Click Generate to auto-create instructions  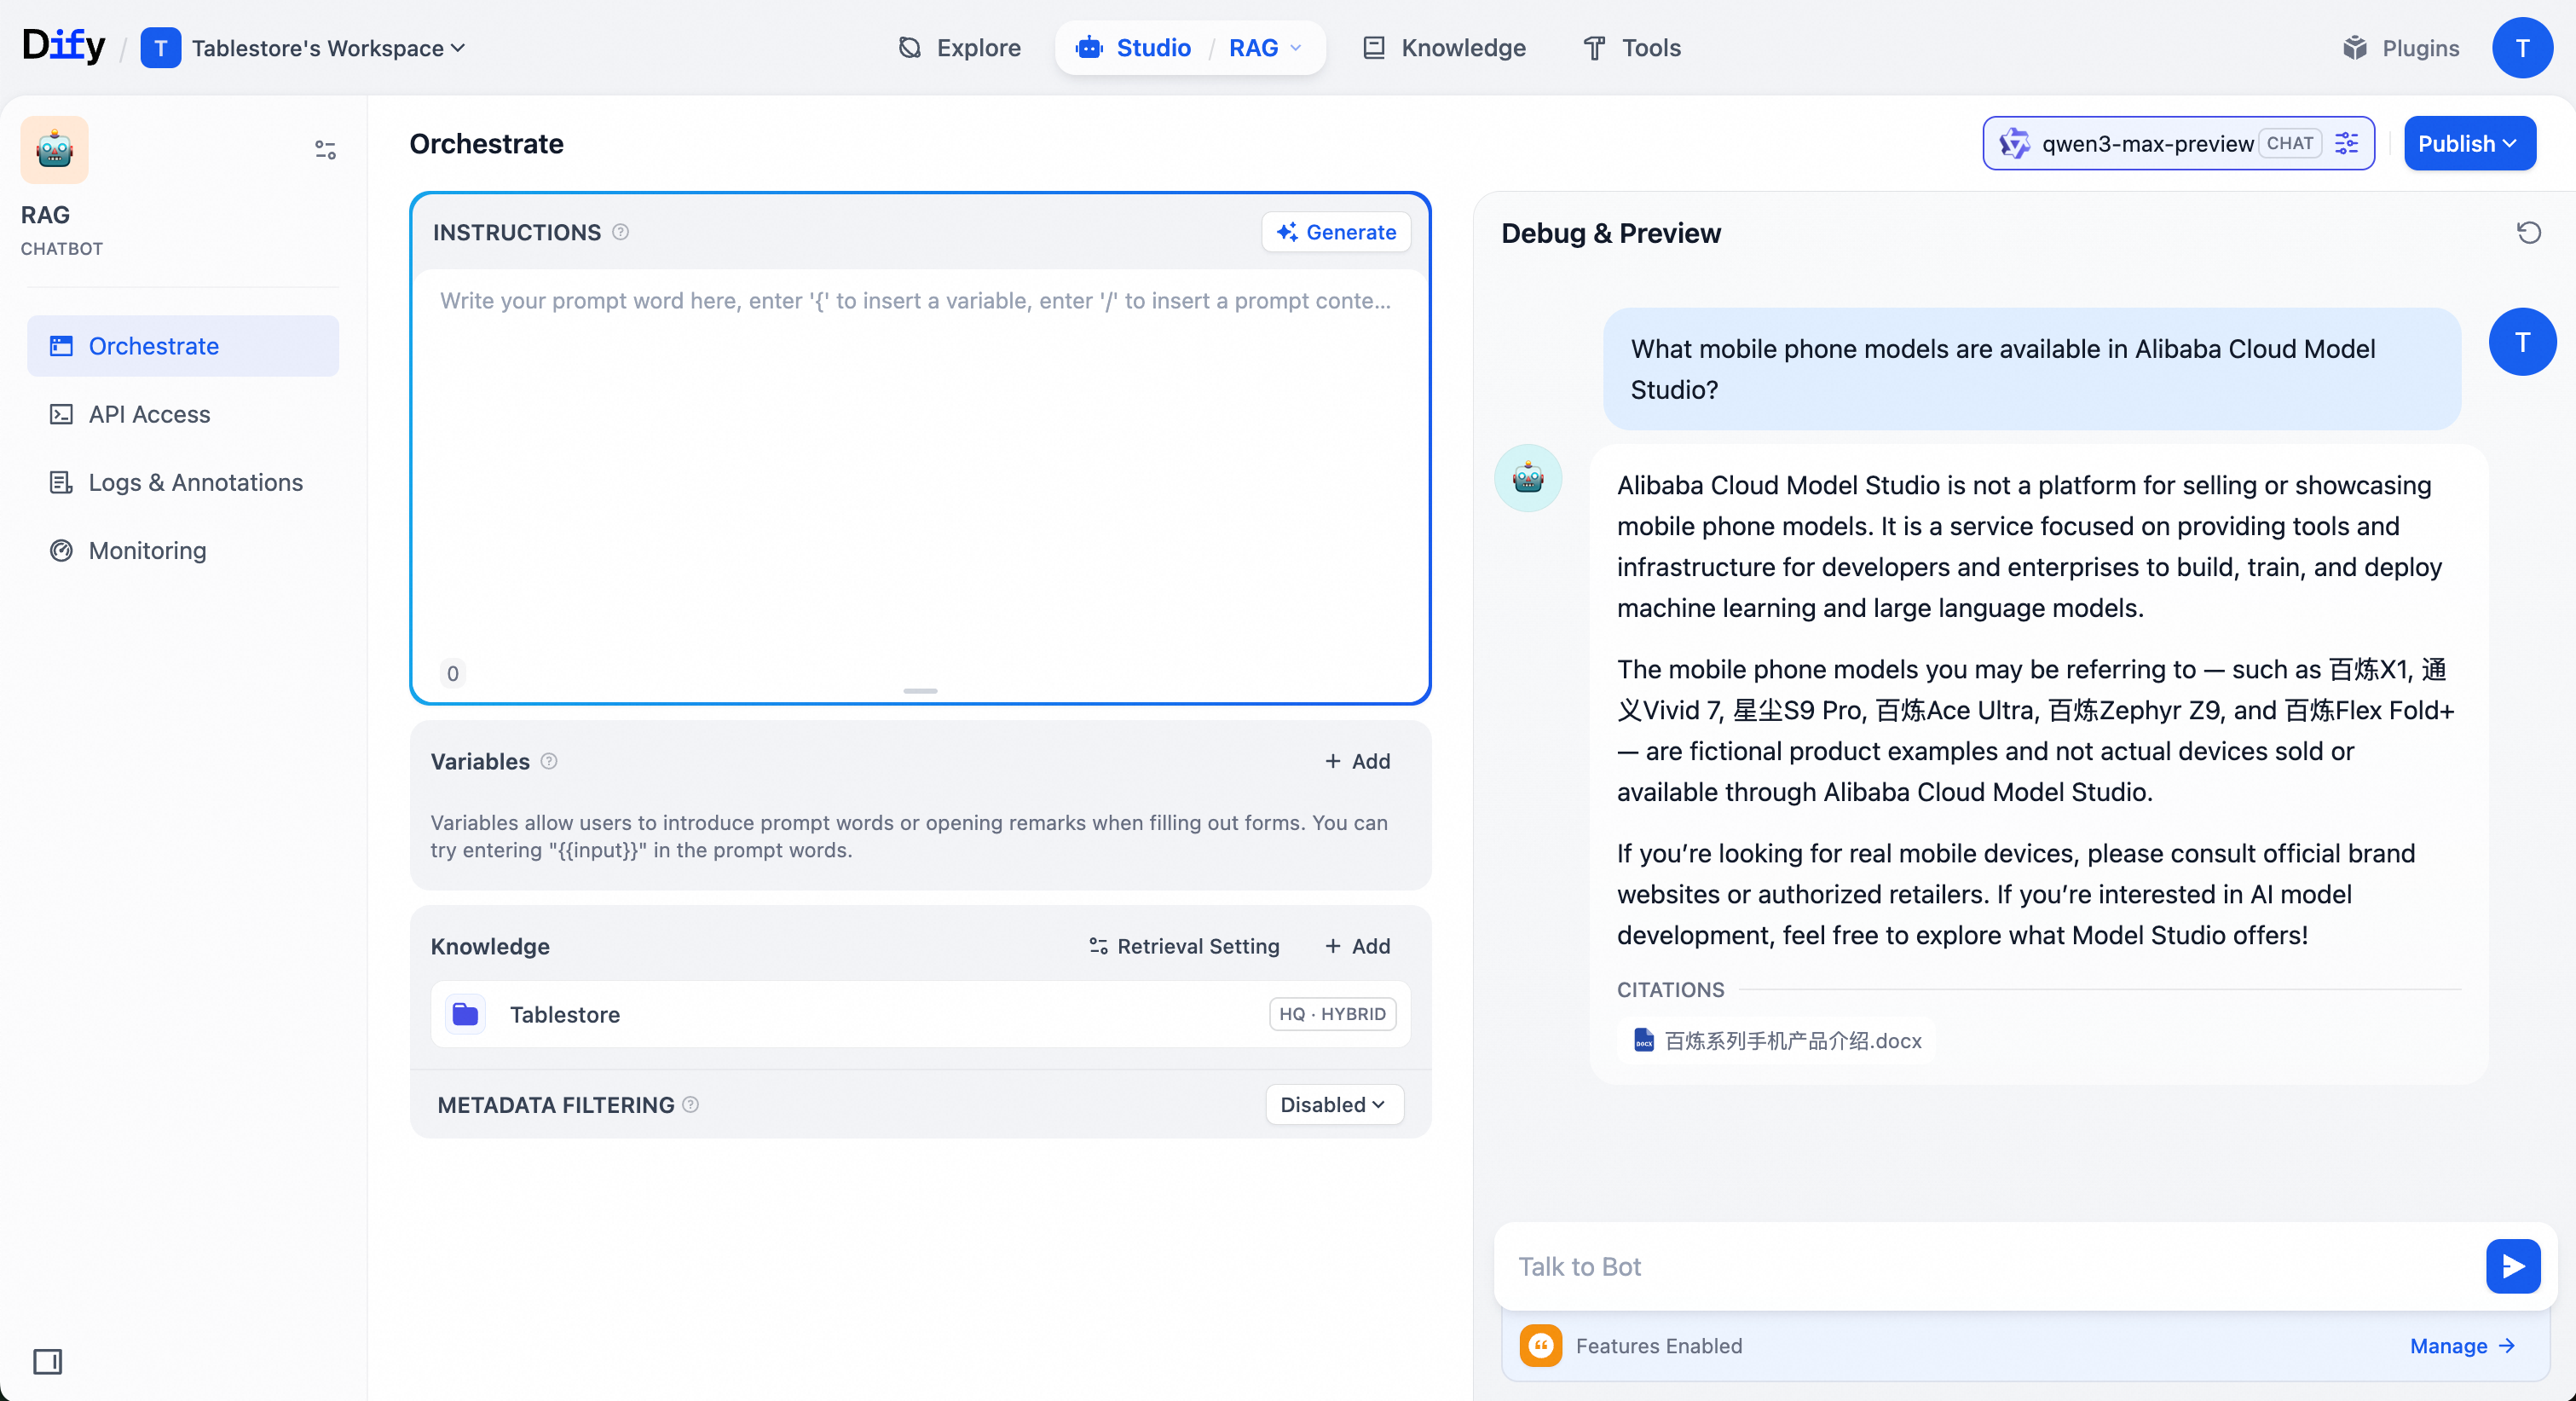click(1336, 232)
